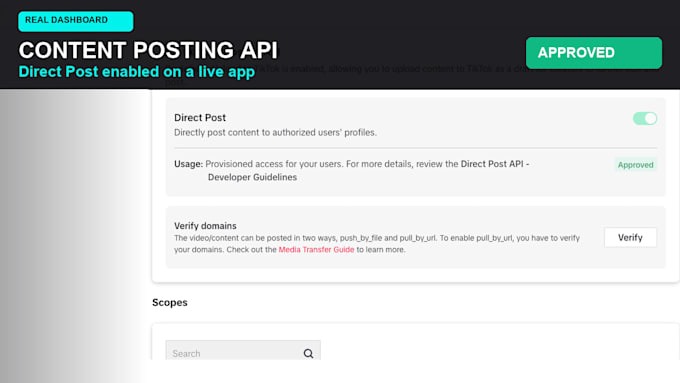Click the green APPROVED banner badge
This screenshot has width=680, height=383.
pyautogui.click(x=594, y=52)
